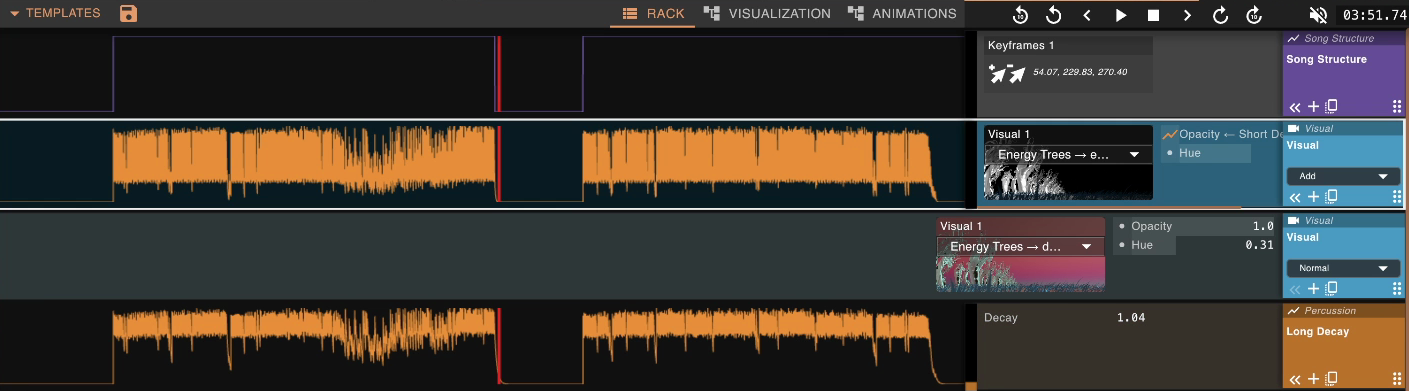Step backward one frame
The width and height of the screenshot is (1409, 391).
coord(1087,15)
